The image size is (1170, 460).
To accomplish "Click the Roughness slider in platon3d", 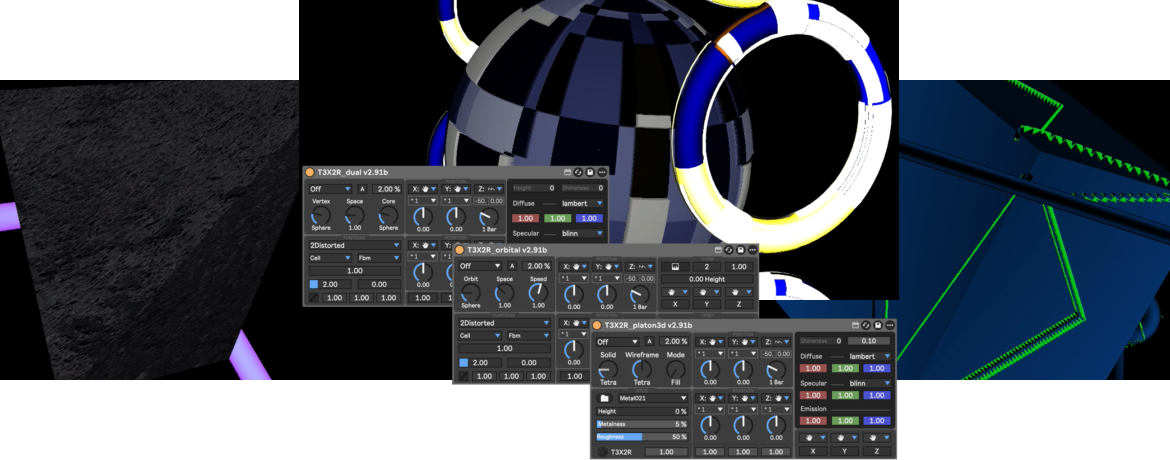I will coord(641,437).
